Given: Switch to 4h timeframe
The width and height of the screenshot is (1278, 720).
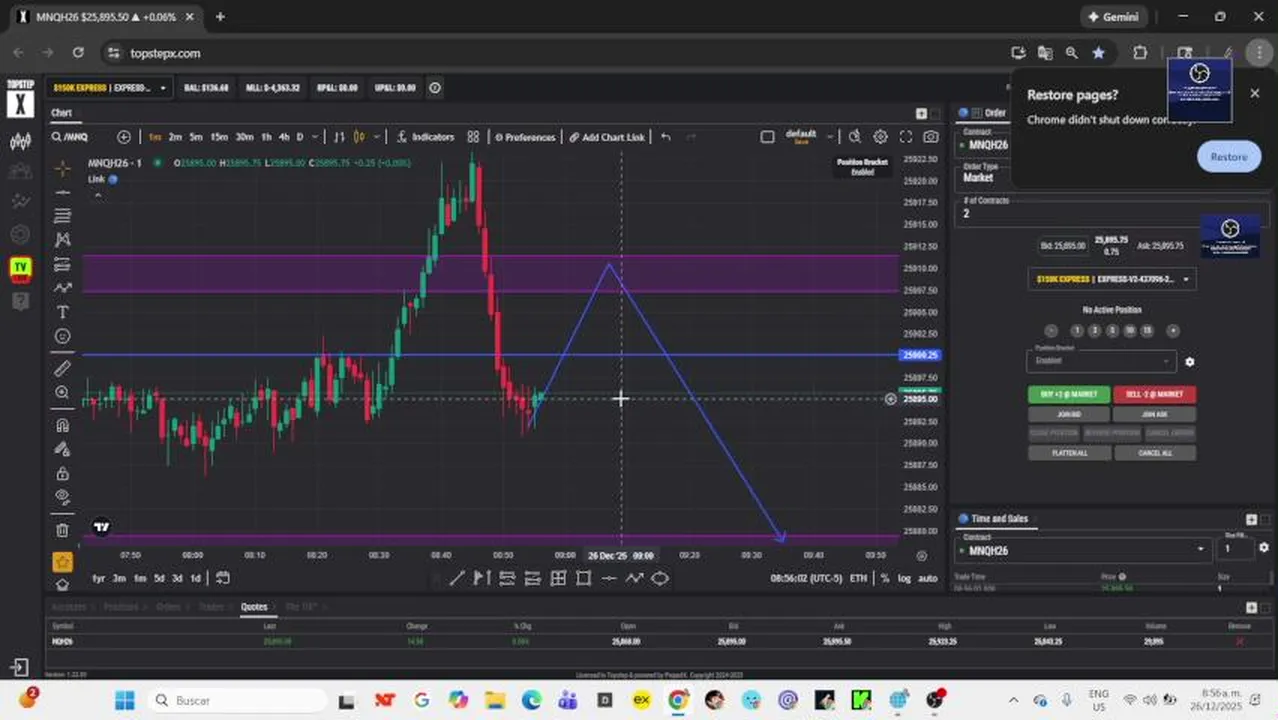Looking at the screenshot, I should (284, 137).
